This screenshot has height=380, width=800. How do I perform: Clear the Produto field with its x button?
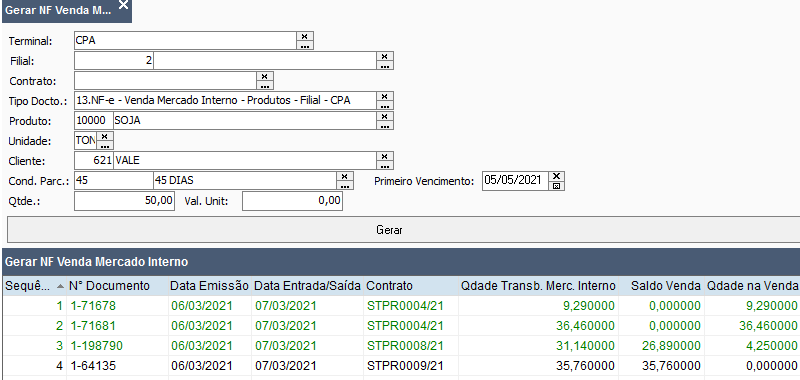(x=385, y=116)
